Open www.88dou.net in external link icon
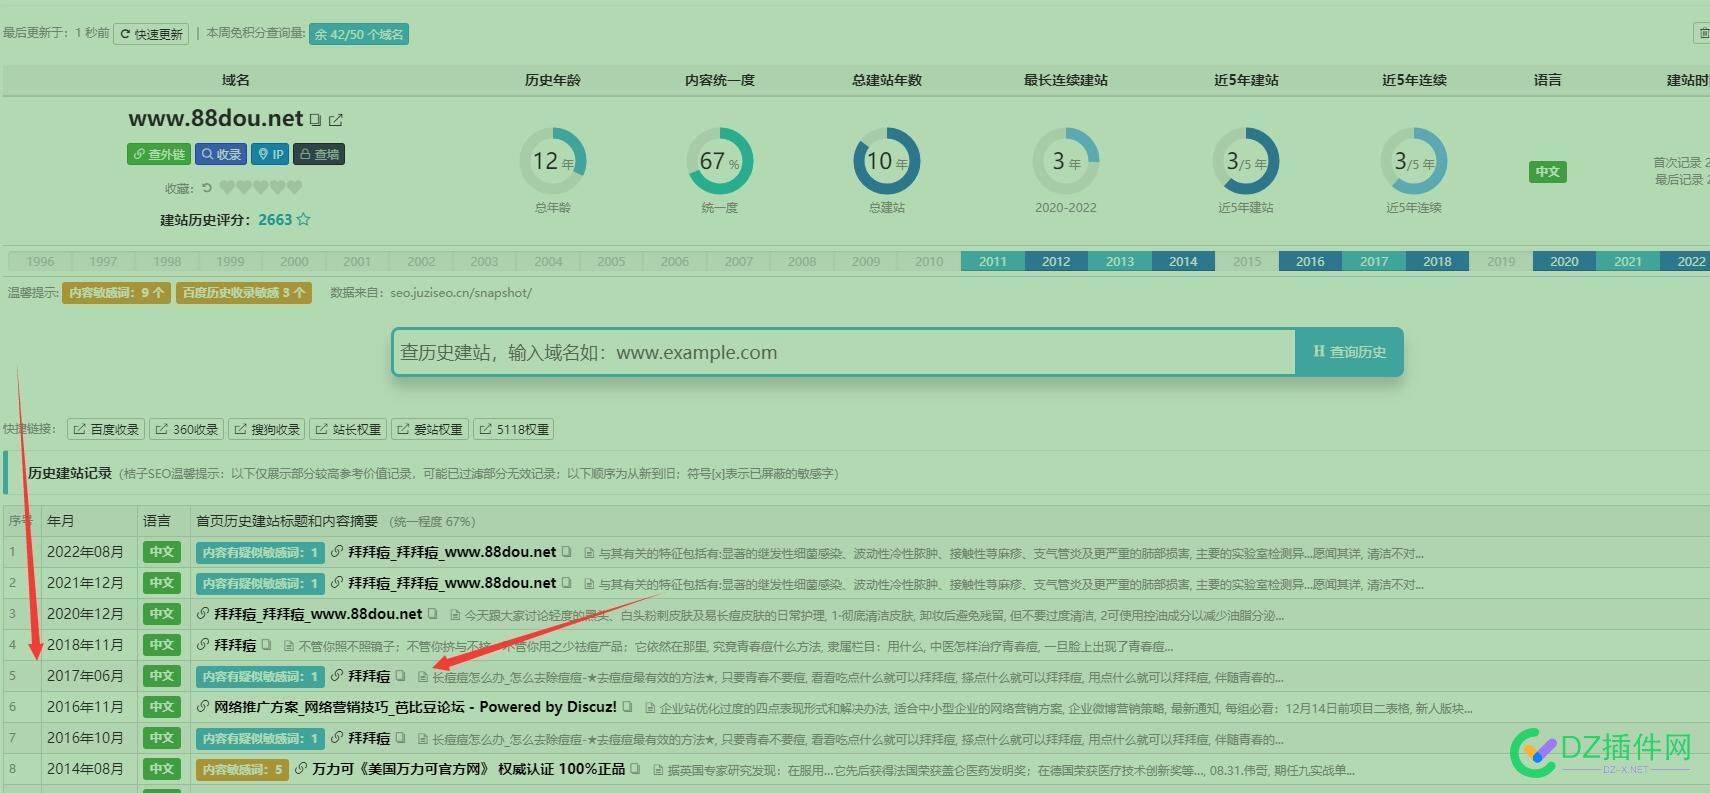The height and width of the screenshot is (793, 1710). (x=336, y=120)
